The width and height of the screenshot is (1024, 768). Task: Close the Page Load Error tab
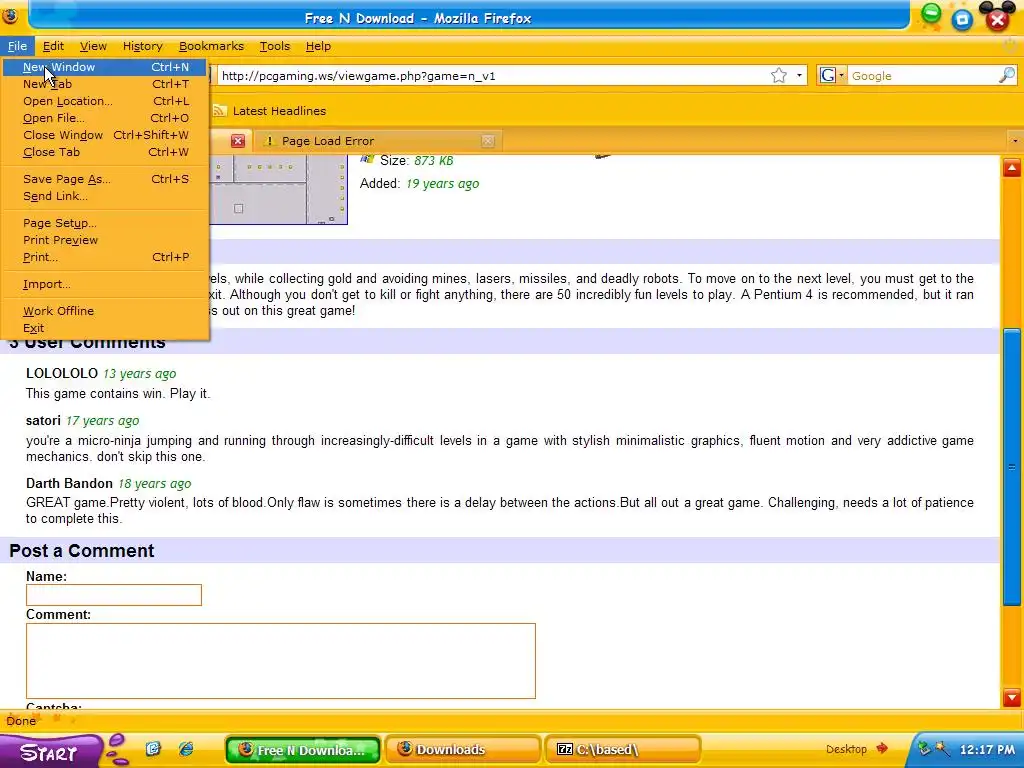pos(488,141)
